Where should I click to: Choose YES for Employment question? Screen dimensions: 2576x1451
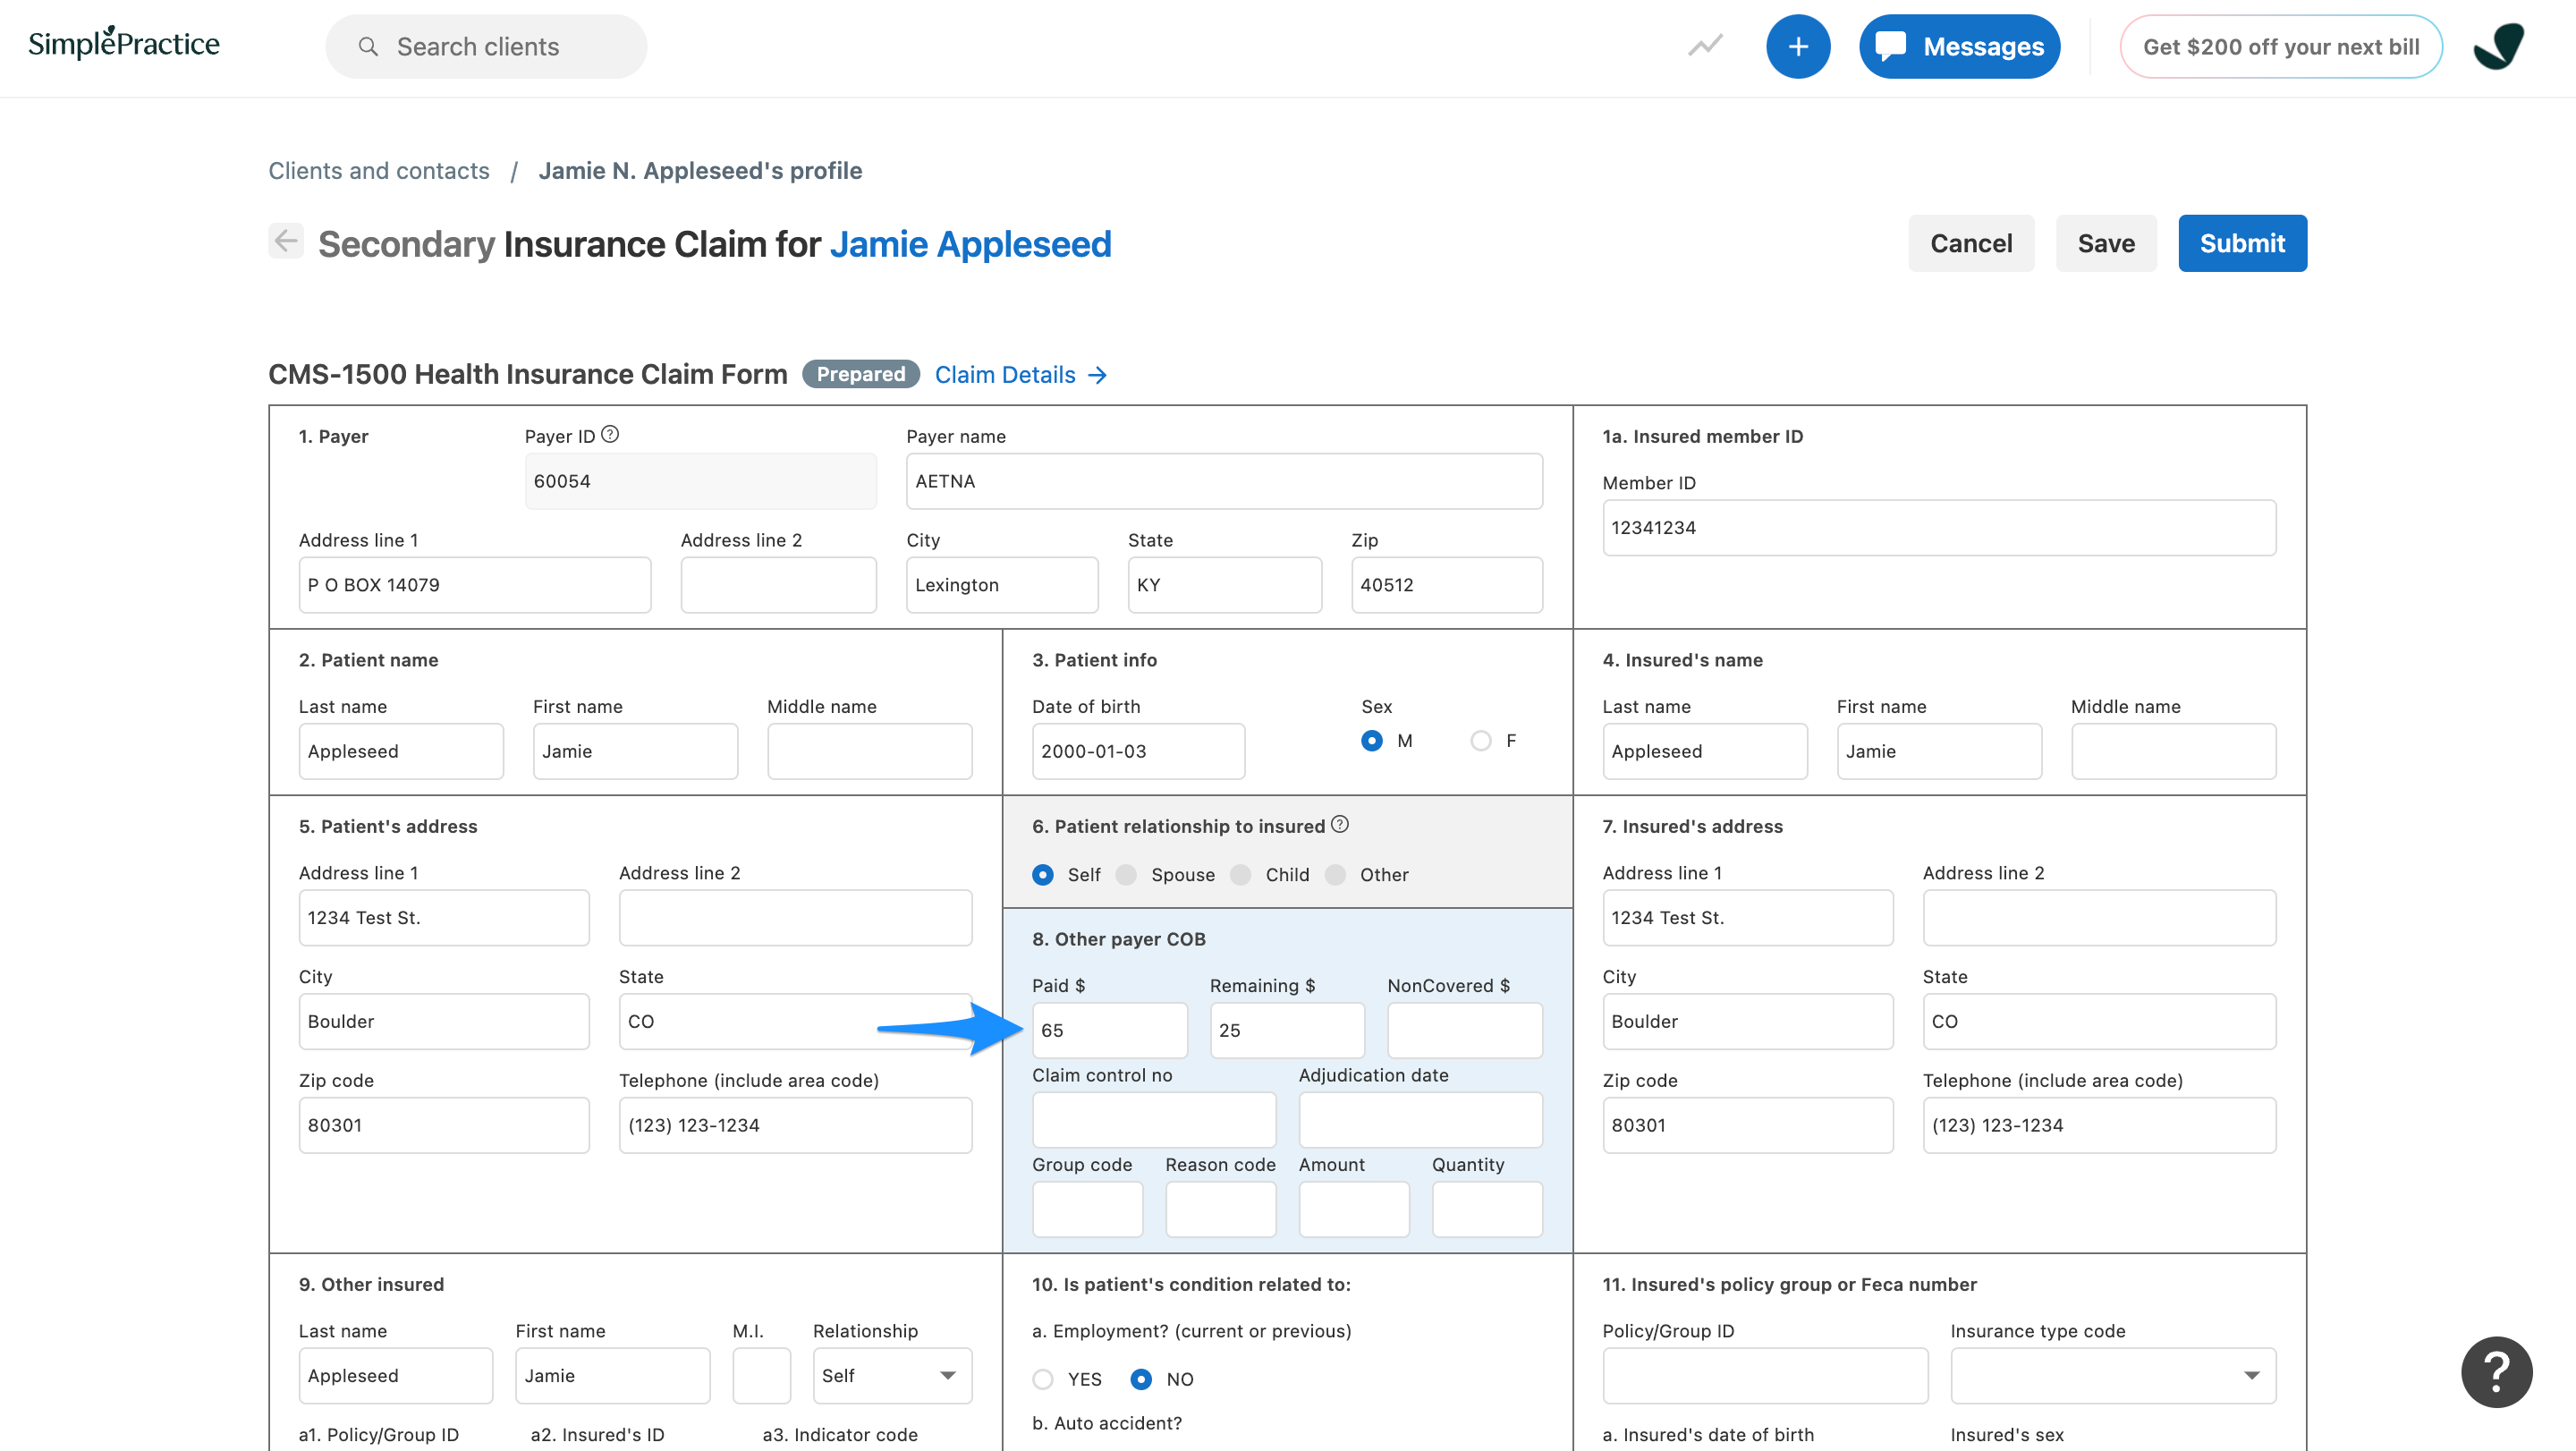coord(1043,1379)
